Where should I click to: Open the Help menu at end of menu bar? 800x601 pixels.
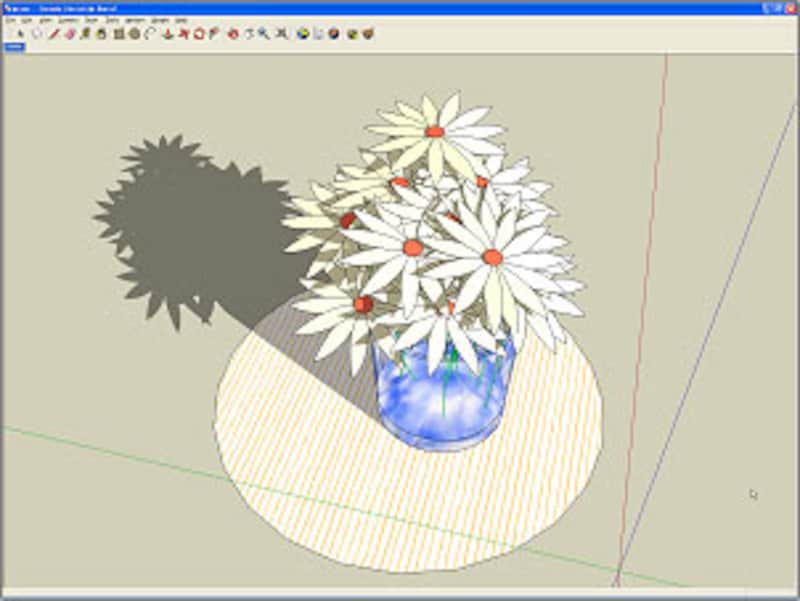click(x=181, y=20)
